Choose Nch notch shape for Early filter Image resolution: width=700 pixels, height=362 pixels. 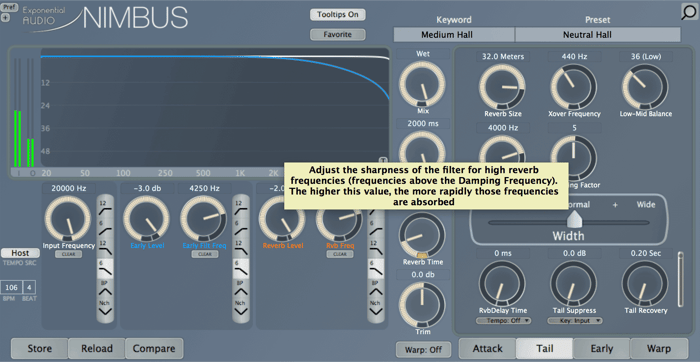[x=241, y=309]
